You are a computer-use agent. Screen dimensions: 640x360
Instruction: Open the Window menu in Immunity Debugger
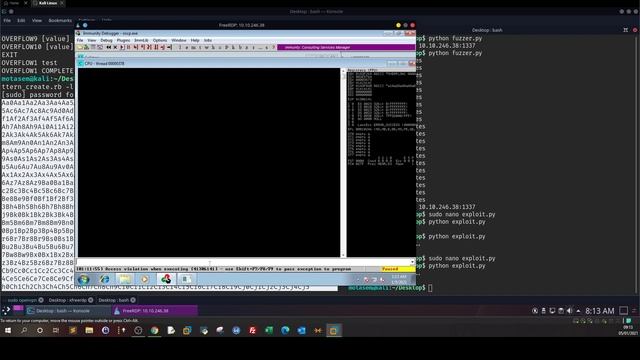[179, 40]
